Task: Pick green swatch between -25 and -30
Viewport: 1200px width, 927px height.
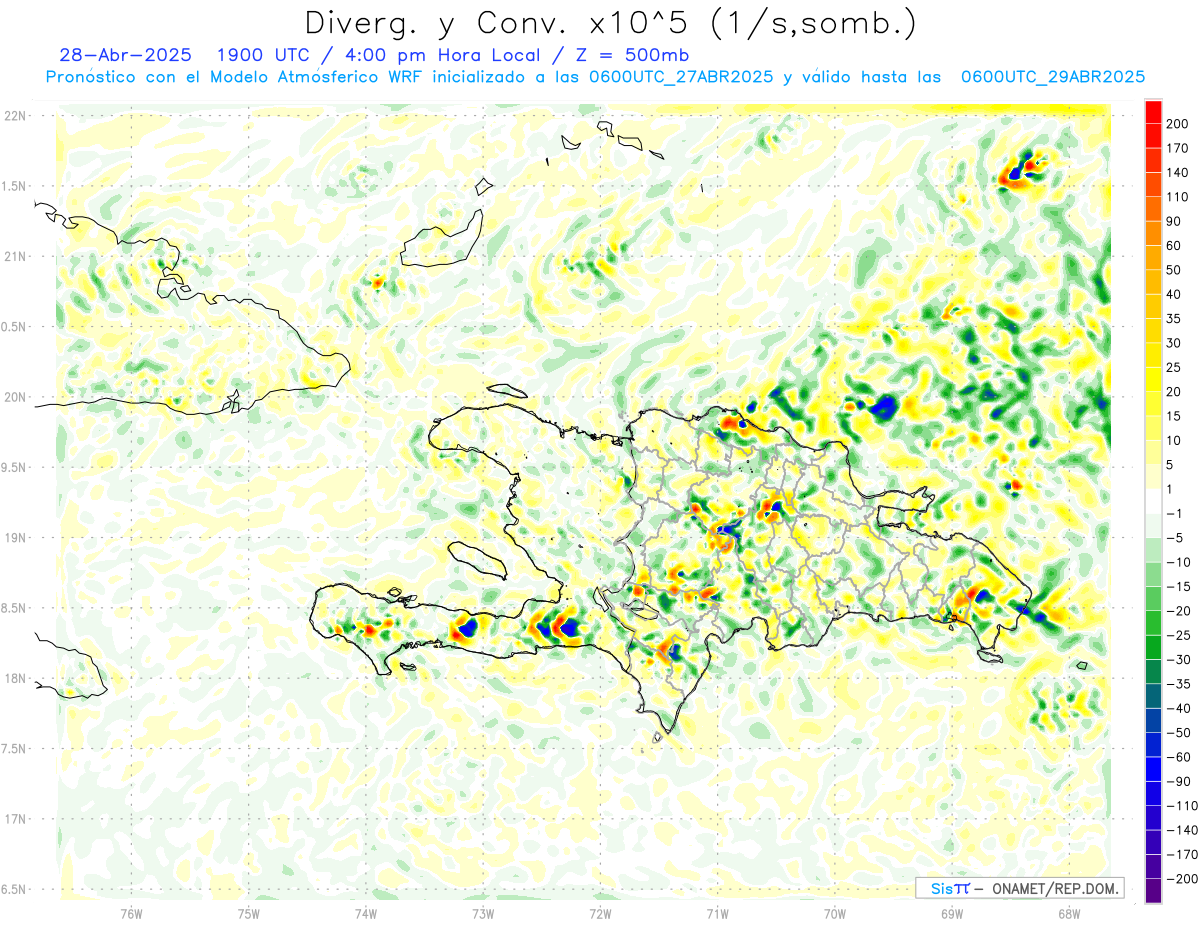Action: click(1154, 647)
